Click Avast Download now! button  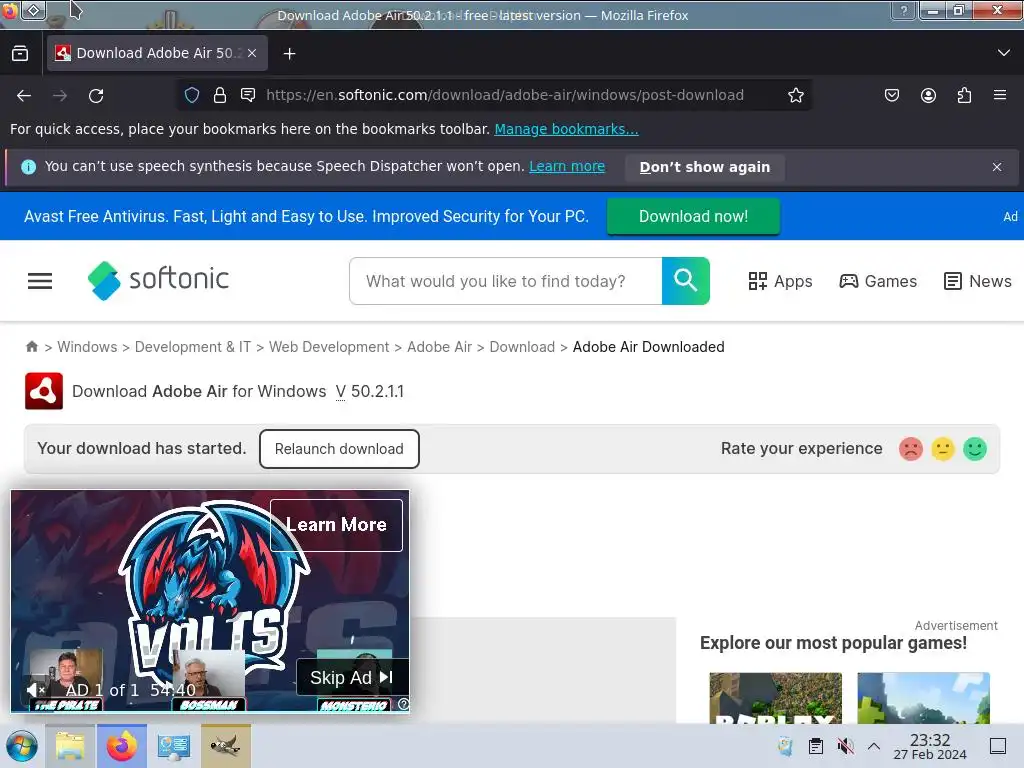pyautogui.click(x=694, y=216)
